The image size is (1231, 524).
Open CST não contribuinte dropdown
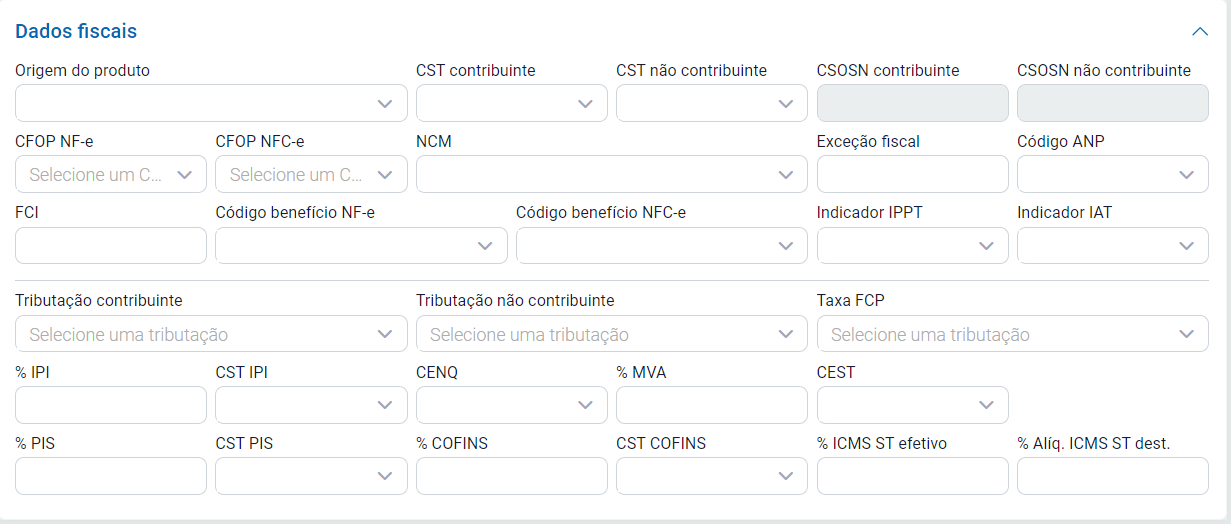pyautogui.click(x=711, y=103)
